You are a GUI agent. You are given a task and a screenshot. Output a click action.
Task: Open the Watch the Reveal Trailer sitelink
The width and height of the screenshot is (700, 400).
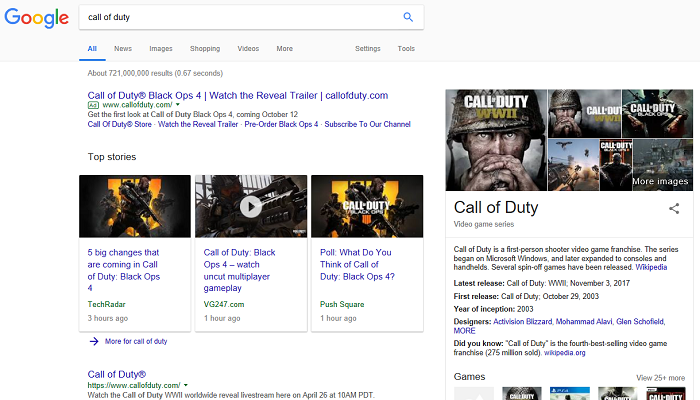coord(198,124)
